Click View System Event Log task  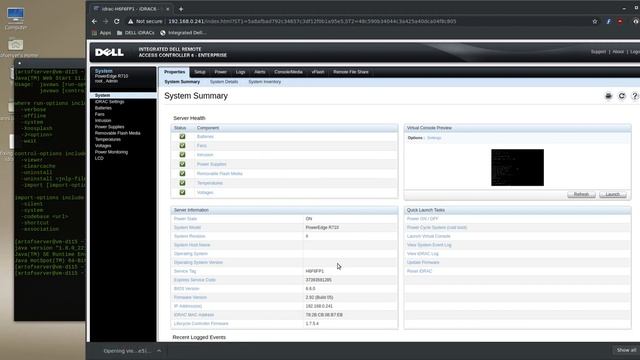[429, 245]
